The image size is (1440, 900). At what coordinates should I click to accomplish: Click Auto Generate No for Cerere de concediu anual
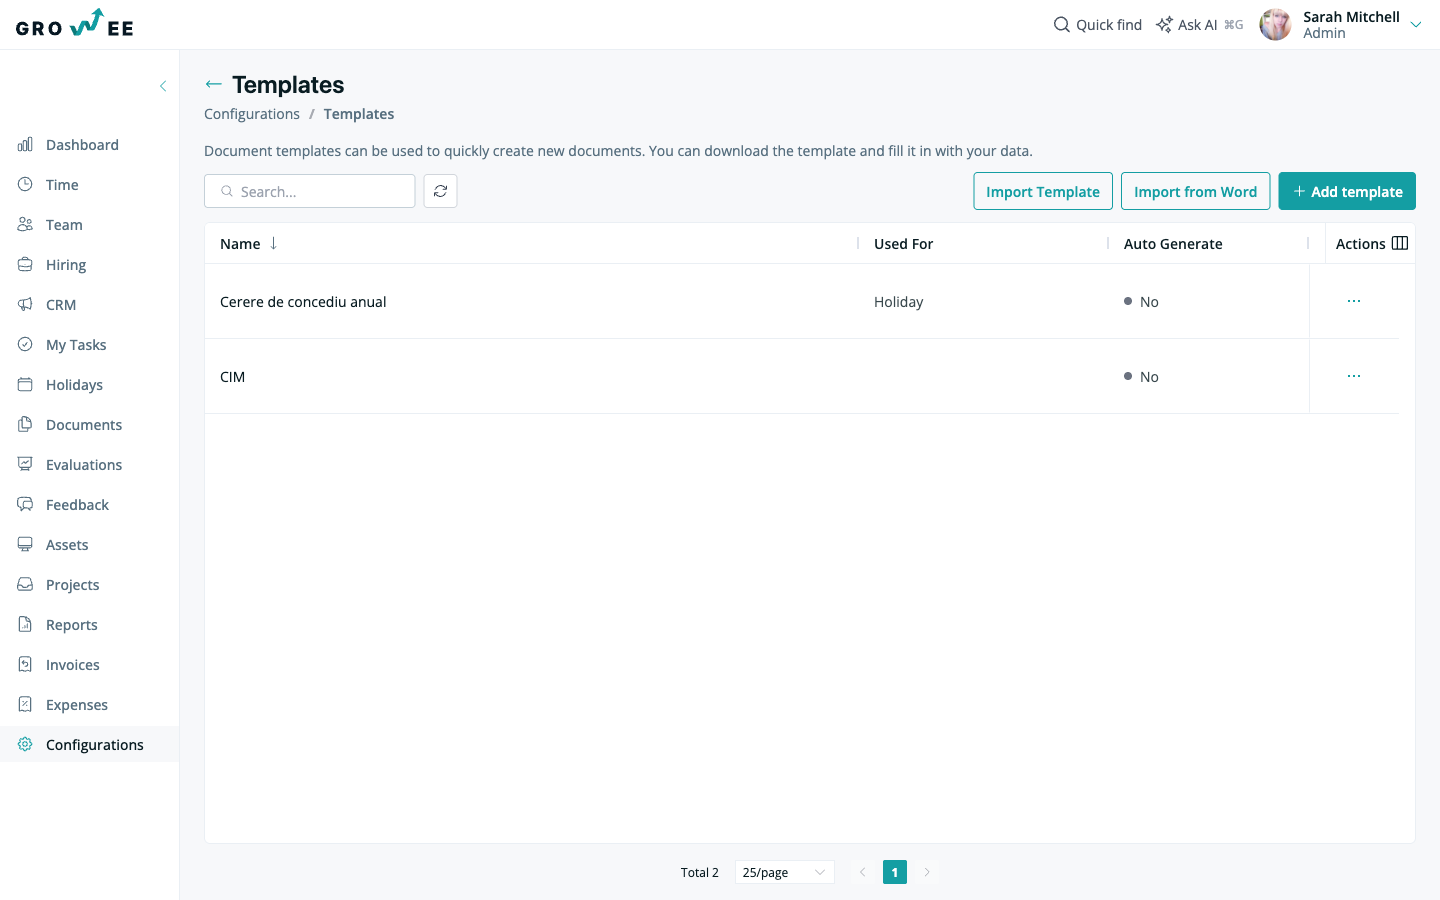click(x=1141, y=302)
